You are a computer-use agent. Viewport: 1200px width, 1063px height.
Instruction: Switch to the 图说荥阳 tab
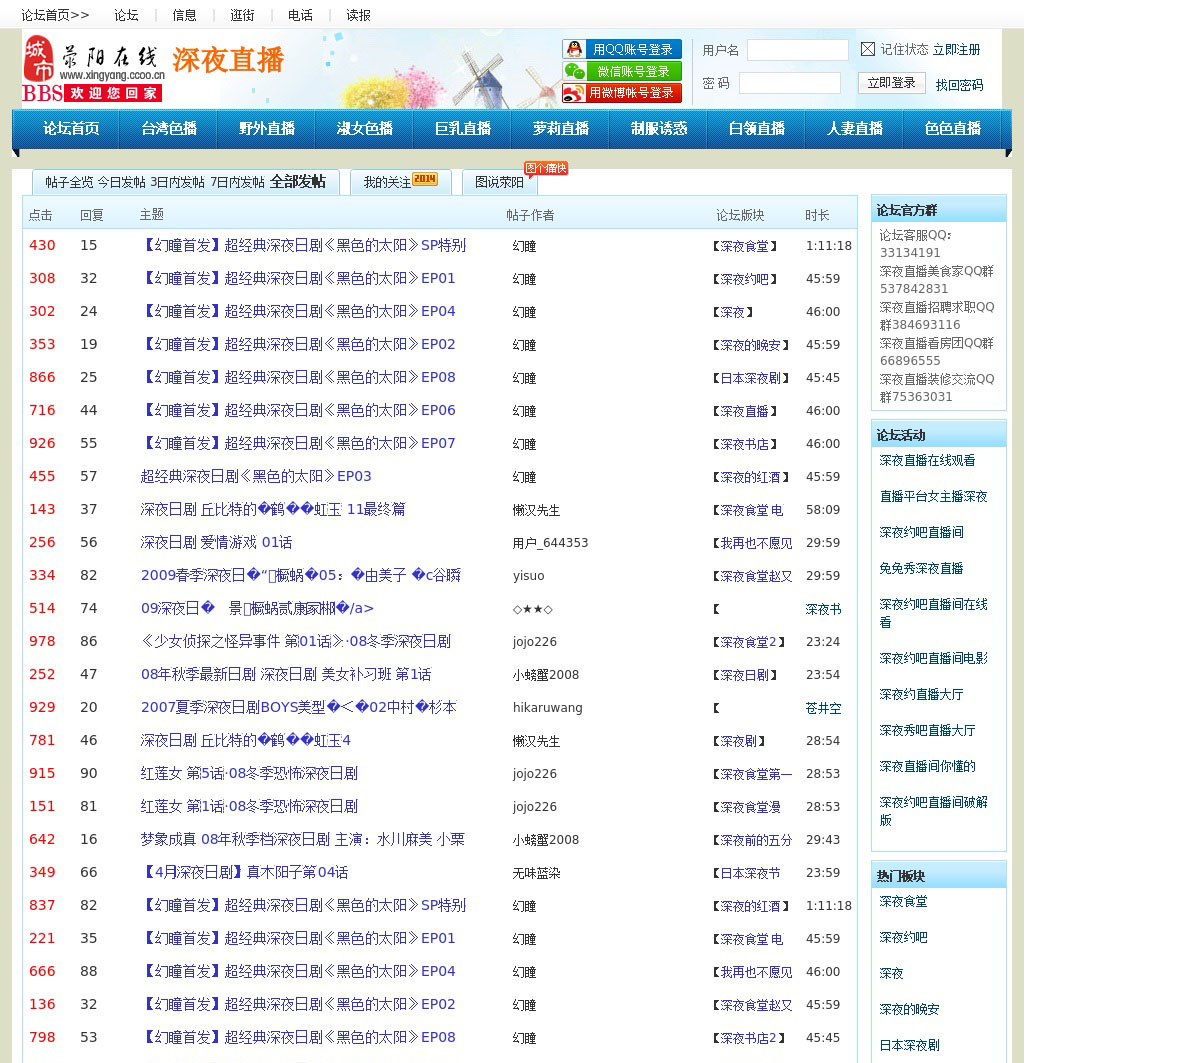pos(499,182)
